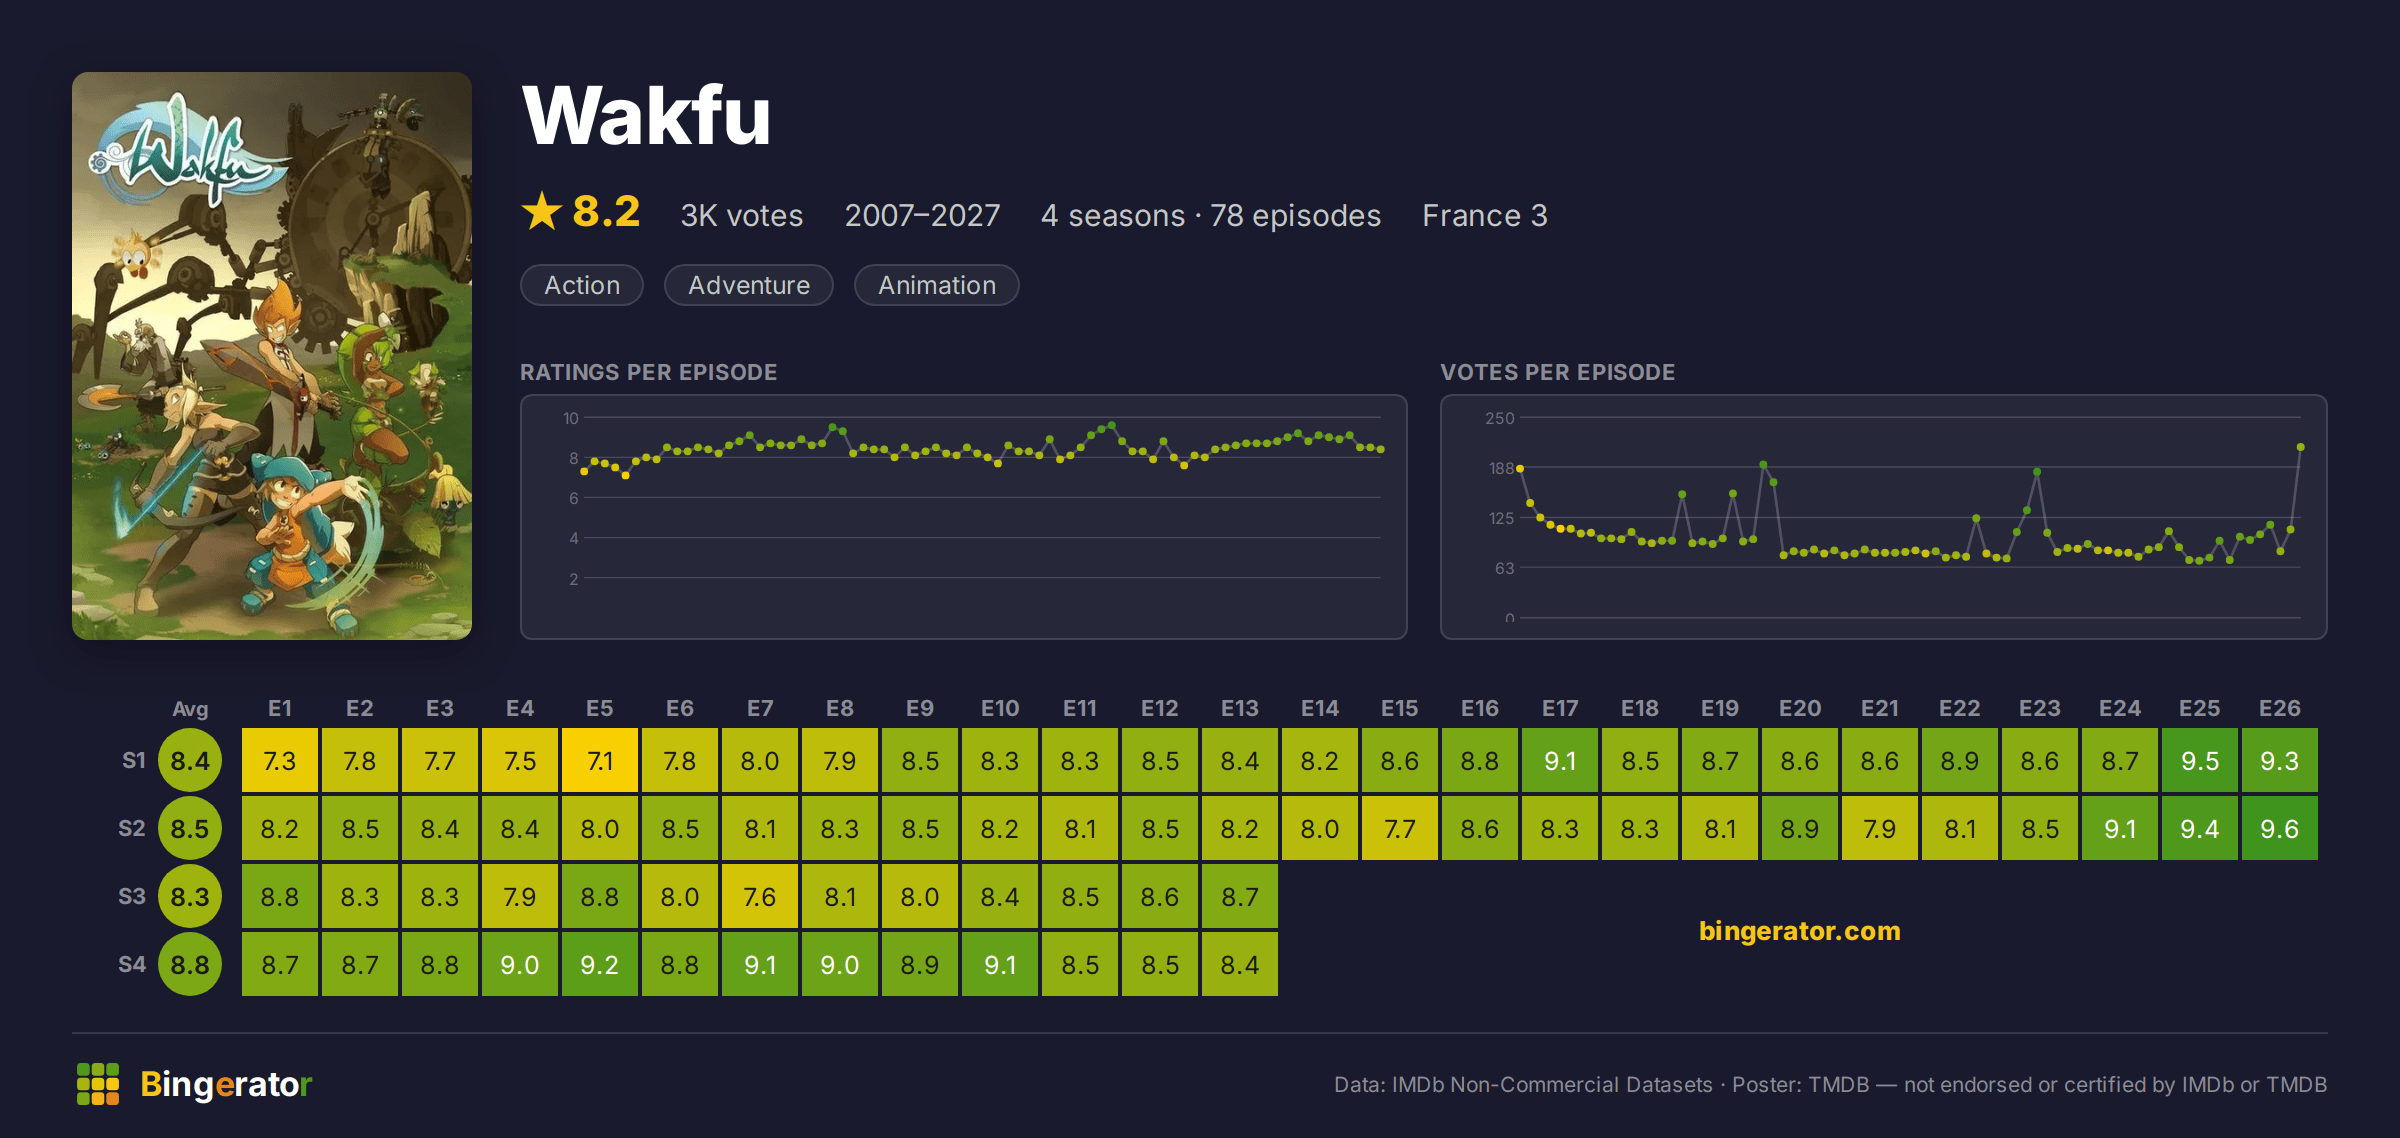Click the E13 column header
The width and height of the screenshot is (2400, 1138).
point(1240,708)
